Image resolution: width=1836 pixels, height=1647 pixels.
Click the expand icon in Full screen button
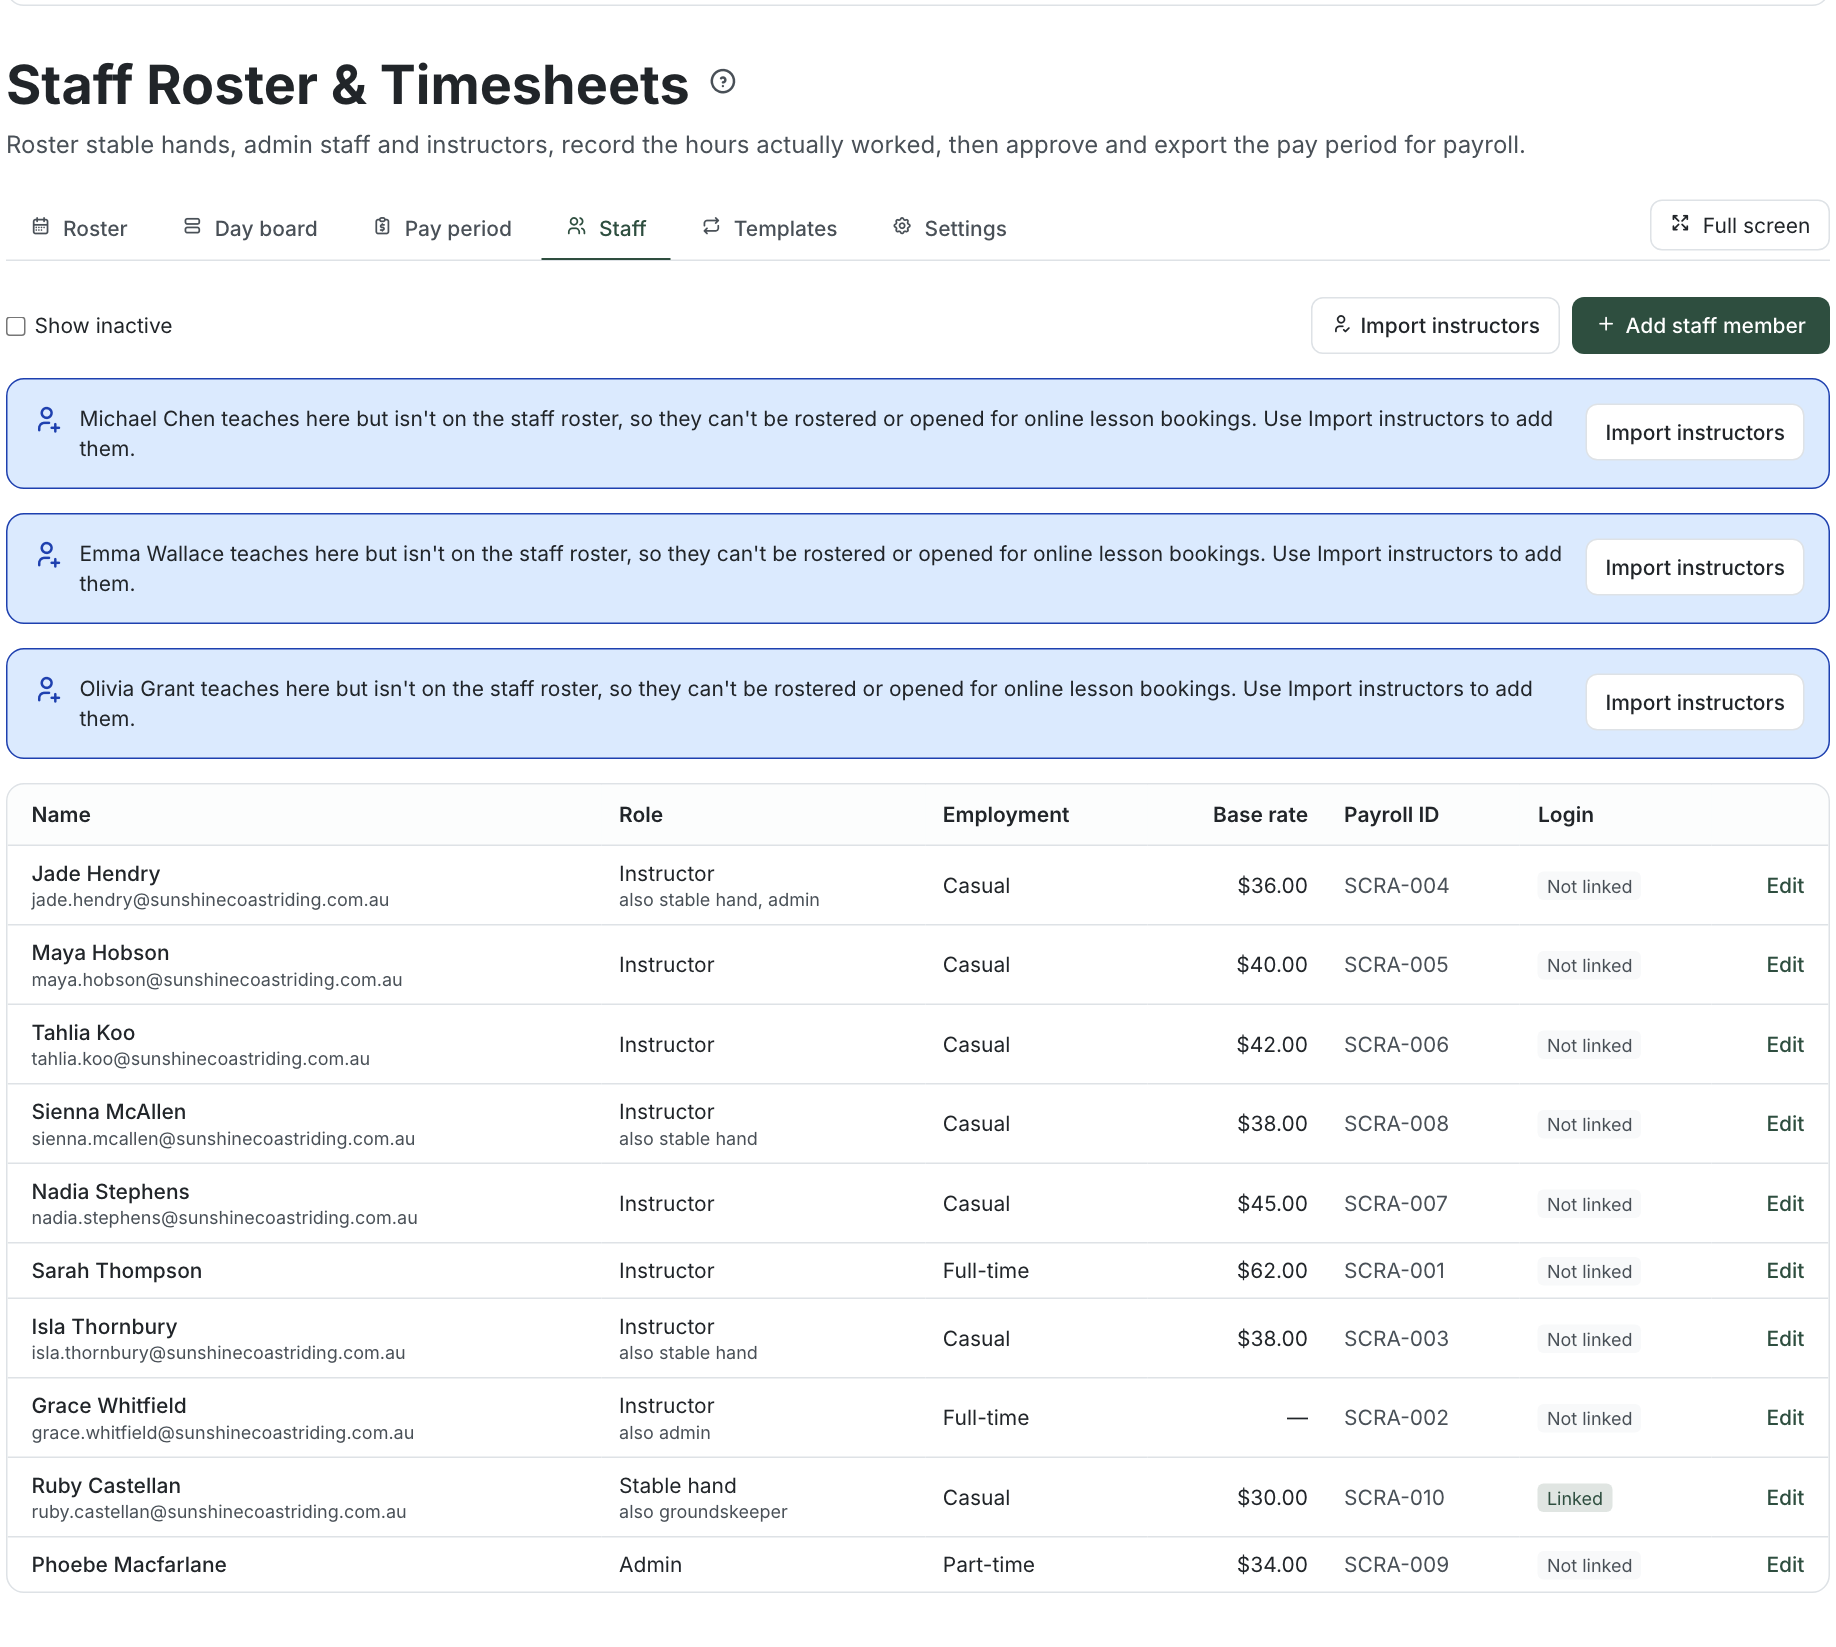coord(1681,224)
